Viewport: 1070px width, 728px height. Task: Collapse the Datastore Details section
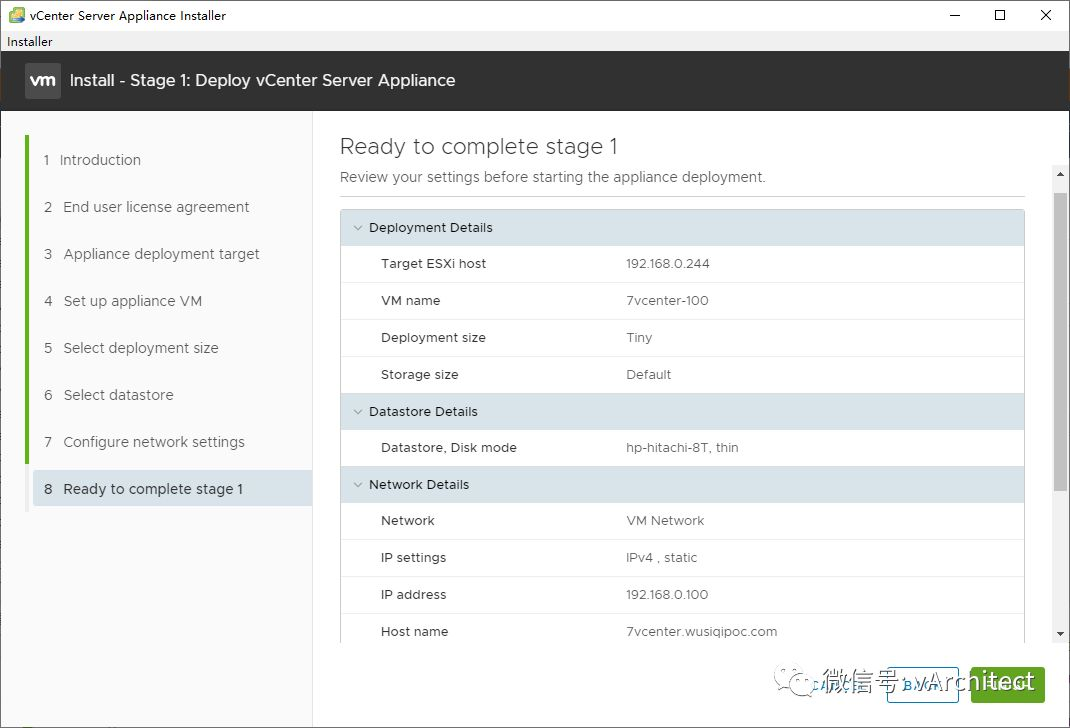(x=357, y=412)
